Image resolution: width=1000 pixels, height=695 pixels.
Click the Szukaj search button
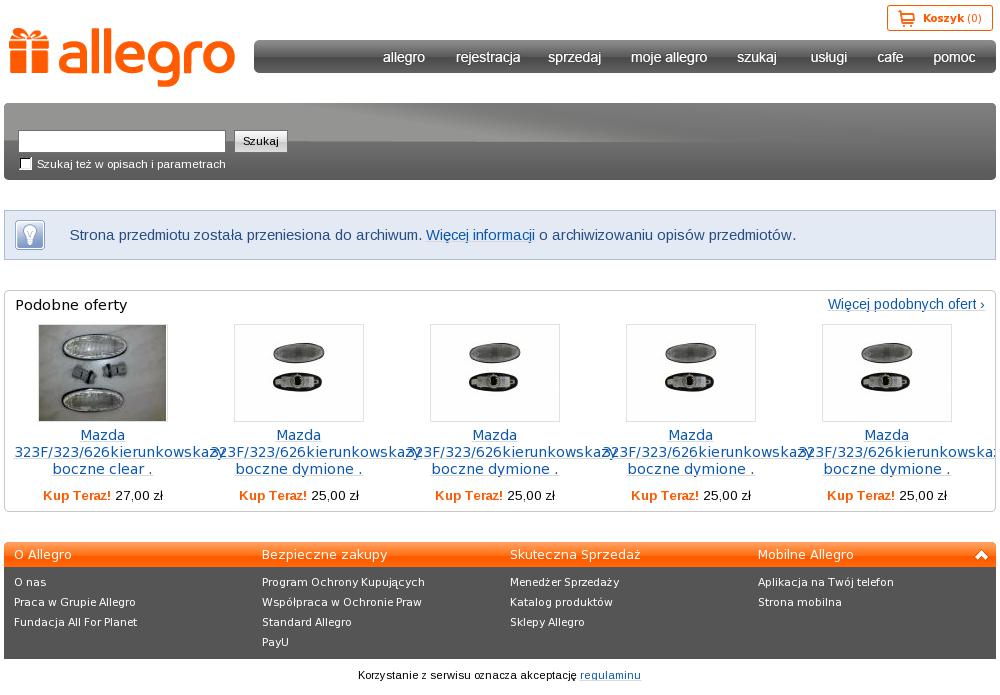click(261, 141)
